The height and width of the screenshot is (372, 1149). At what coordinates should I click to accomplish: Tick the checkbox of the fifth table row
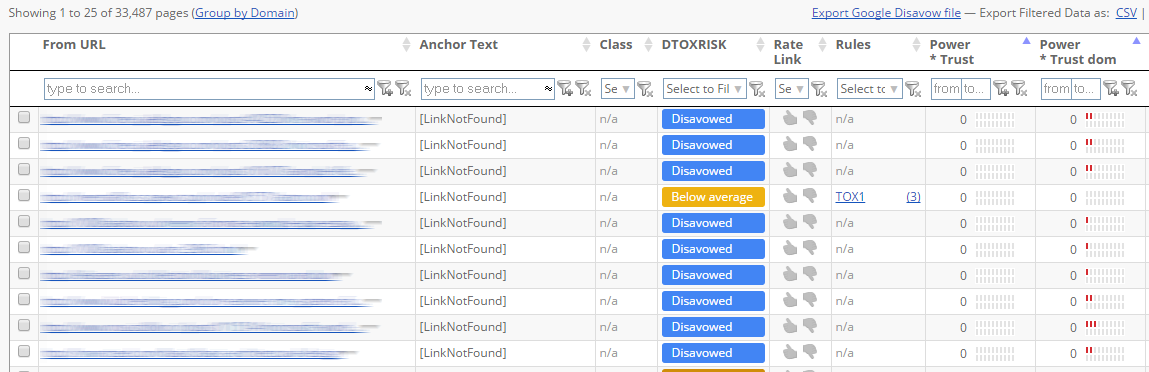pyautogui.click(x=24, y=221)
